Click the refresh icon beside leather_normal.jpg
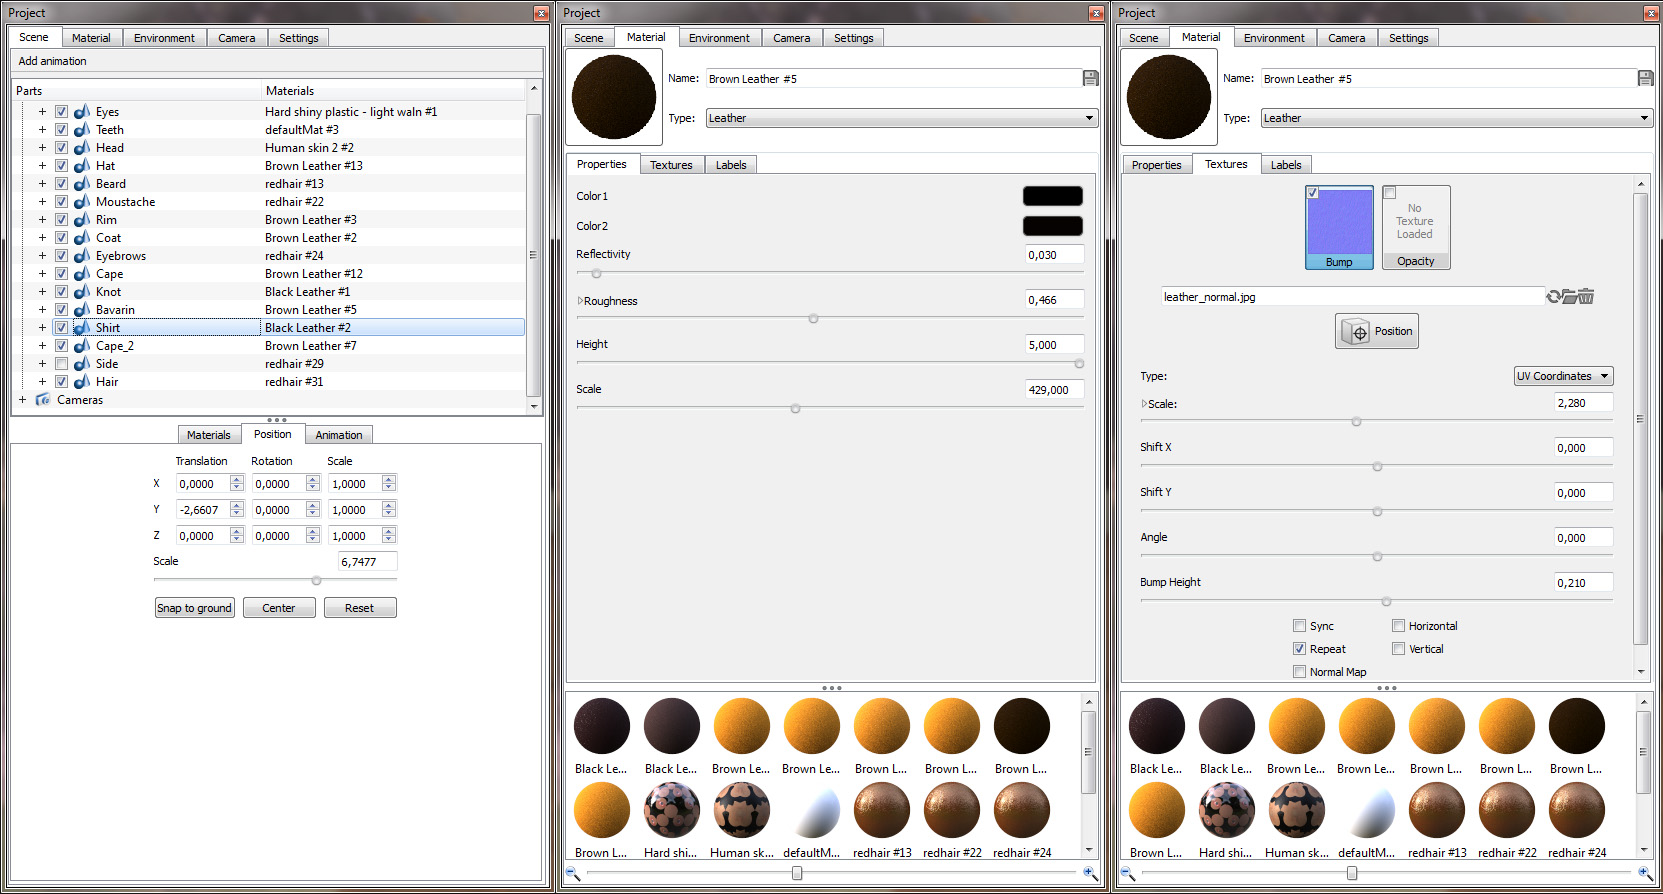Screen dimensions: 1663x894 click(1553, 297)
